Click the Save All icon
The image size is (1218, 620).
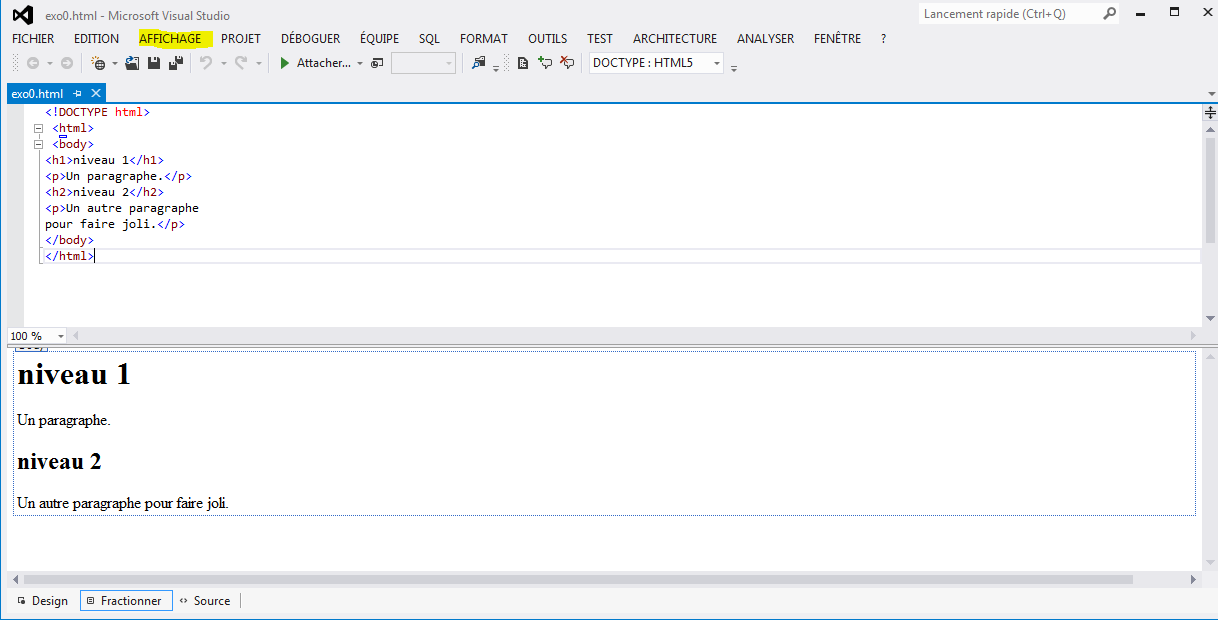[176, 63]
